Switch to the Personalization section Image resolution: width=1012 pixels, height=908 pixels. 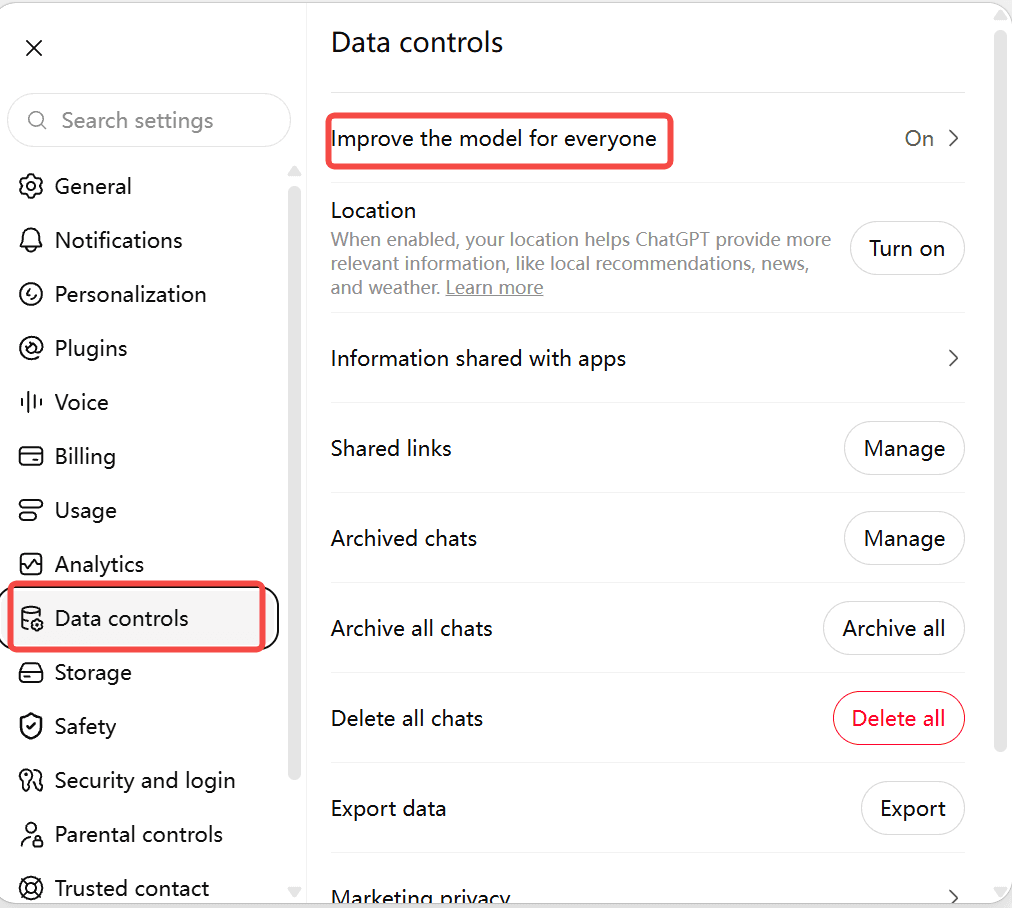pos(140,294)
